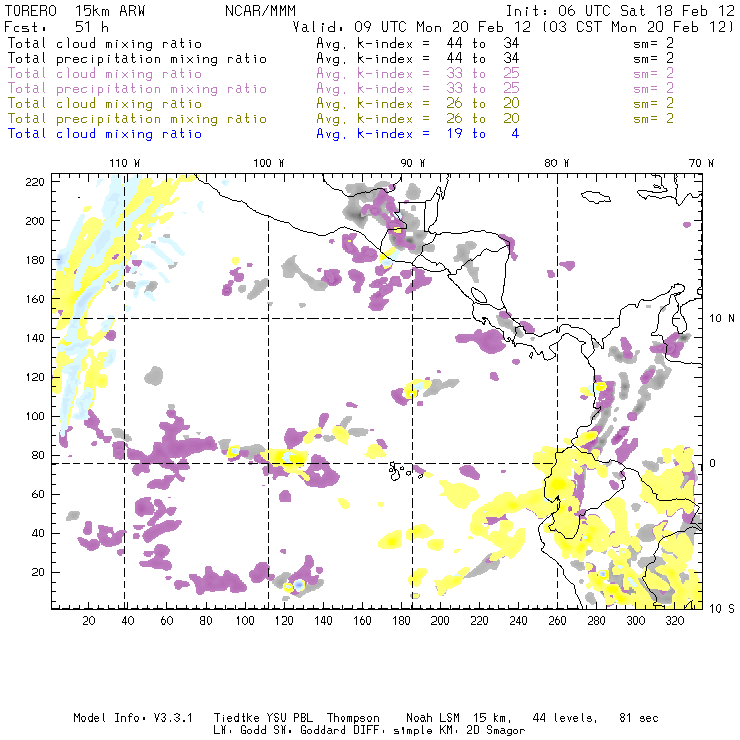Click '160' on the vertical axis
The width and height of the screenshot is (740, 740).
[x=35, y=299]
